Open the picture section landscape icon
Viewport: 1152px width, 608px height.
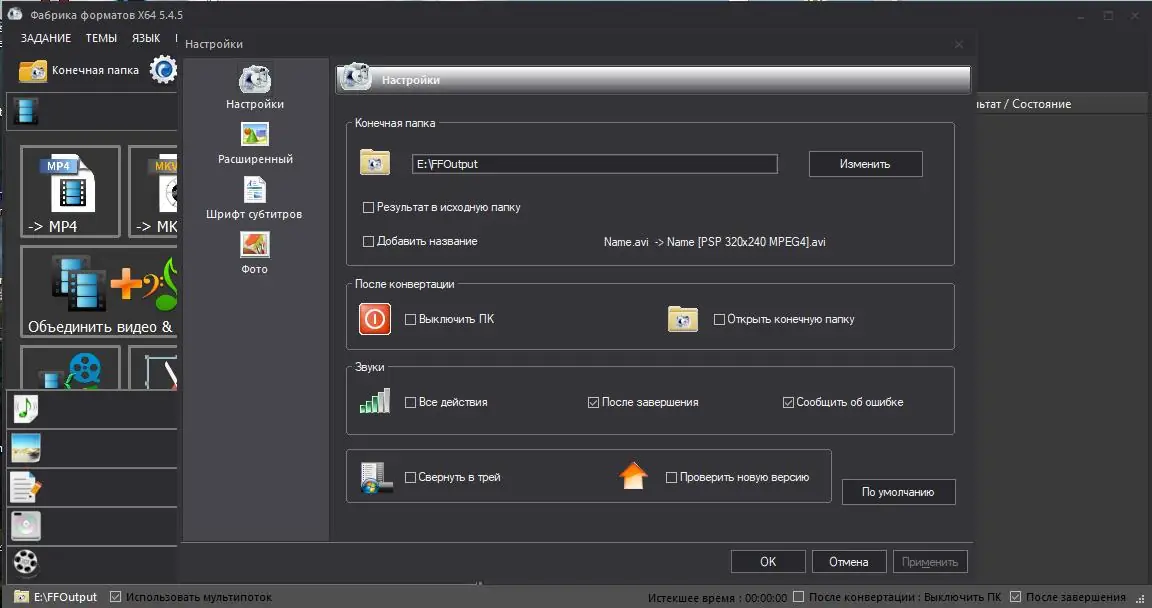[x=26, y=448]
